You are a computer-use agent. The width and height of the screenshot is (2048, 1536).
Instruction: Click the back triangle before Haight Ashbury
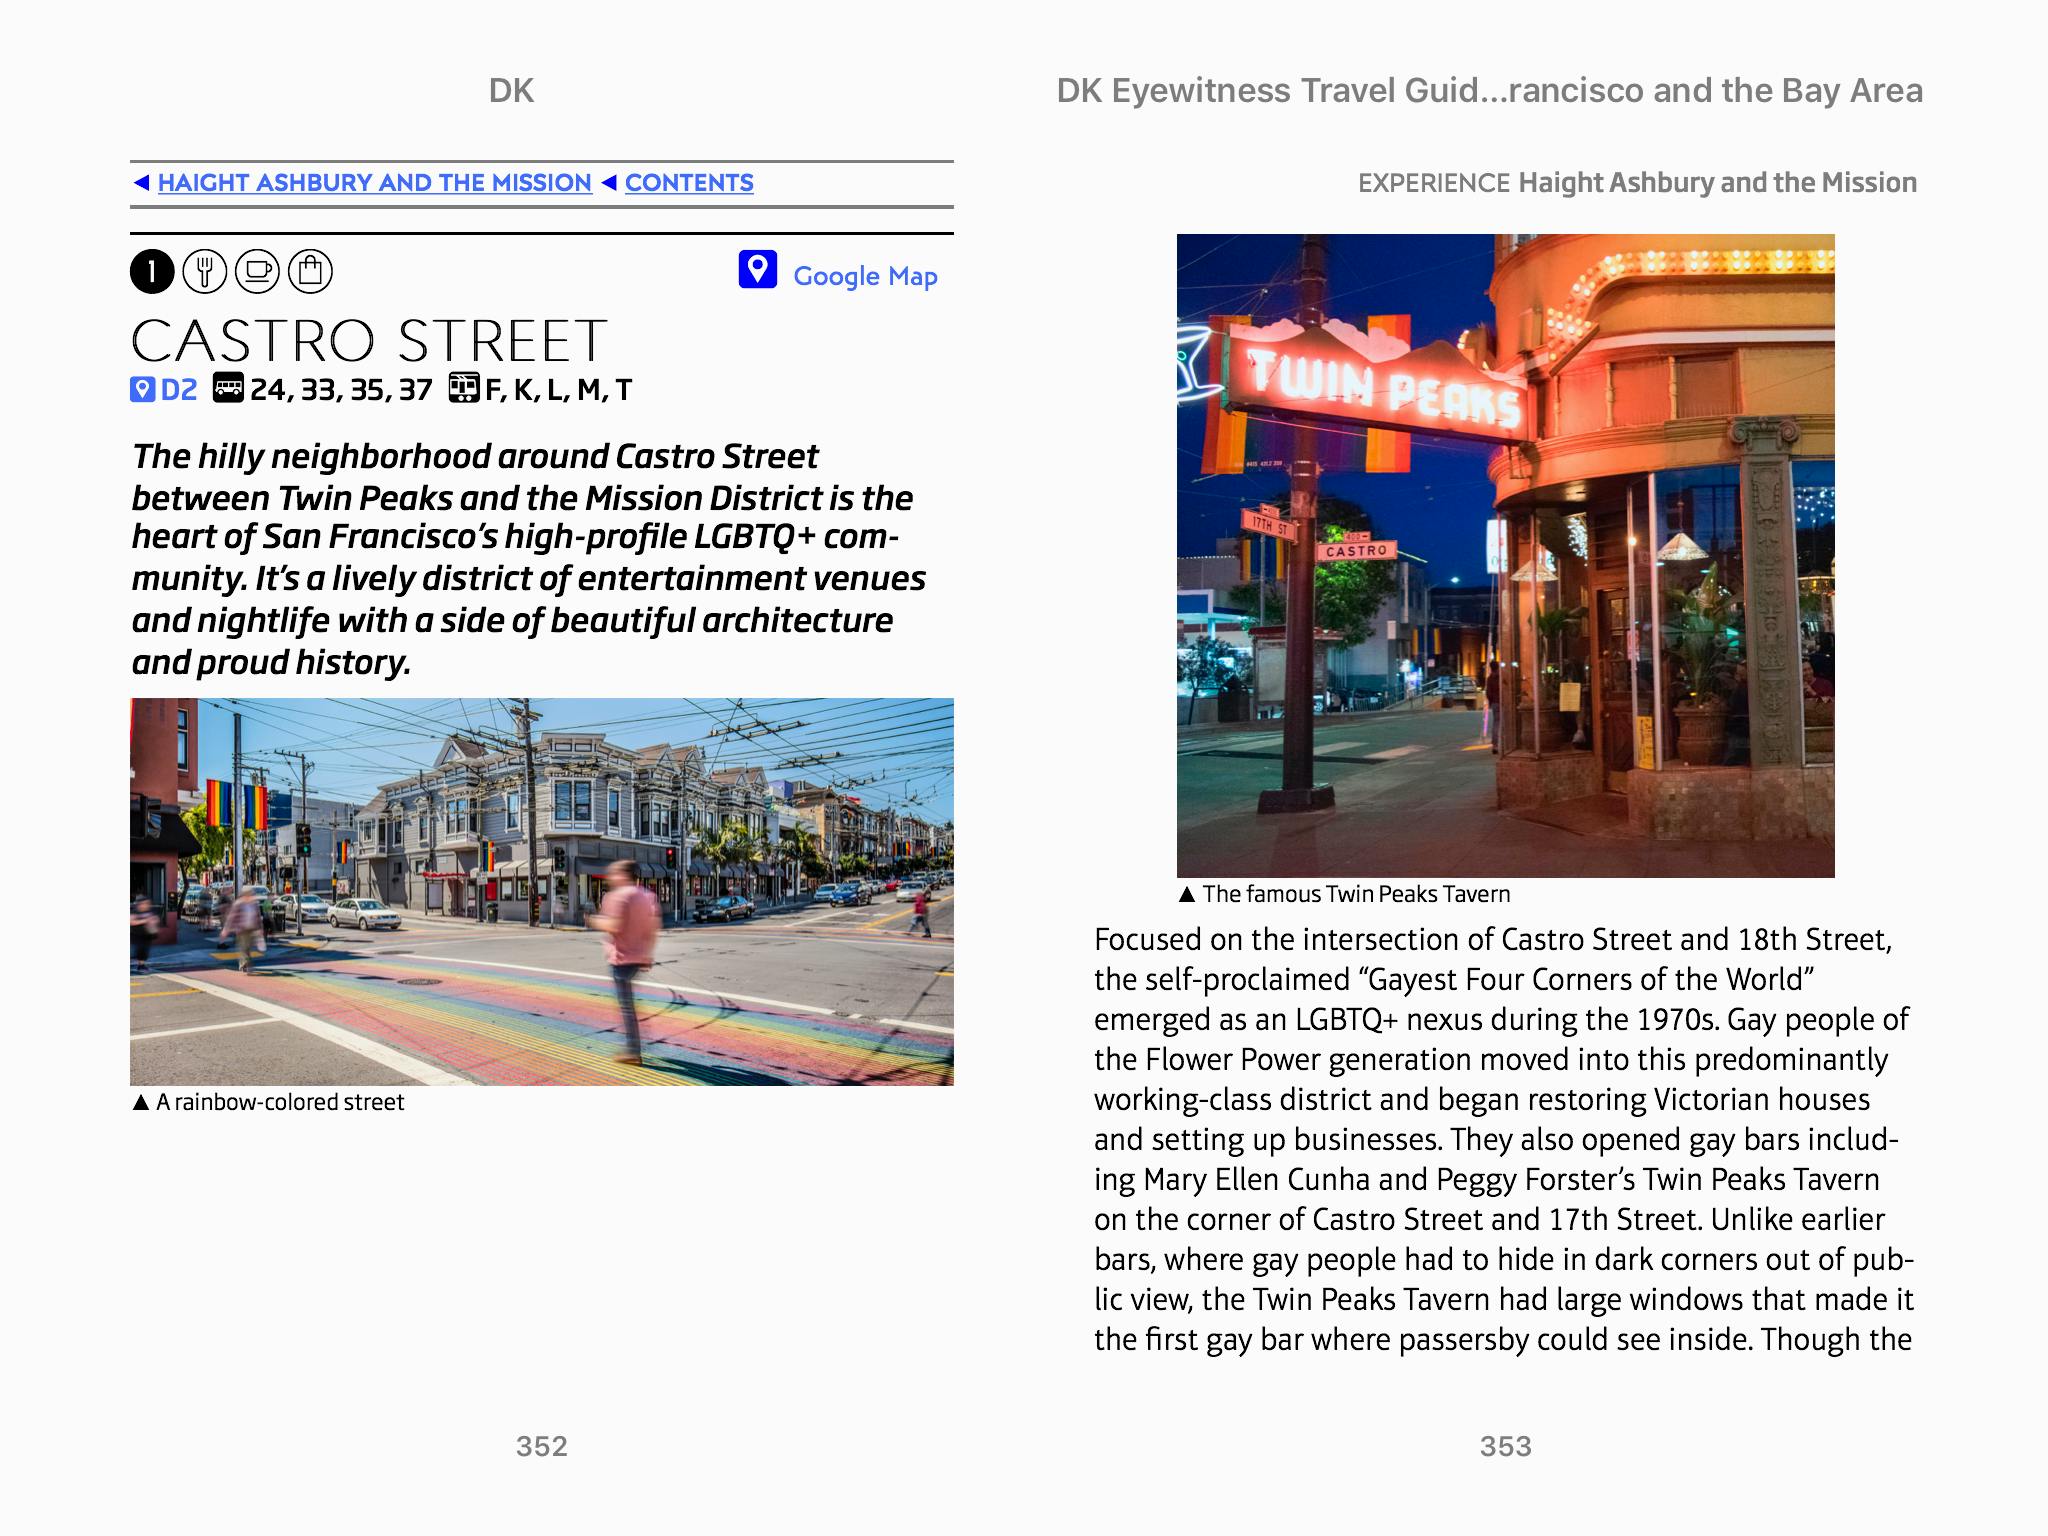141,183
